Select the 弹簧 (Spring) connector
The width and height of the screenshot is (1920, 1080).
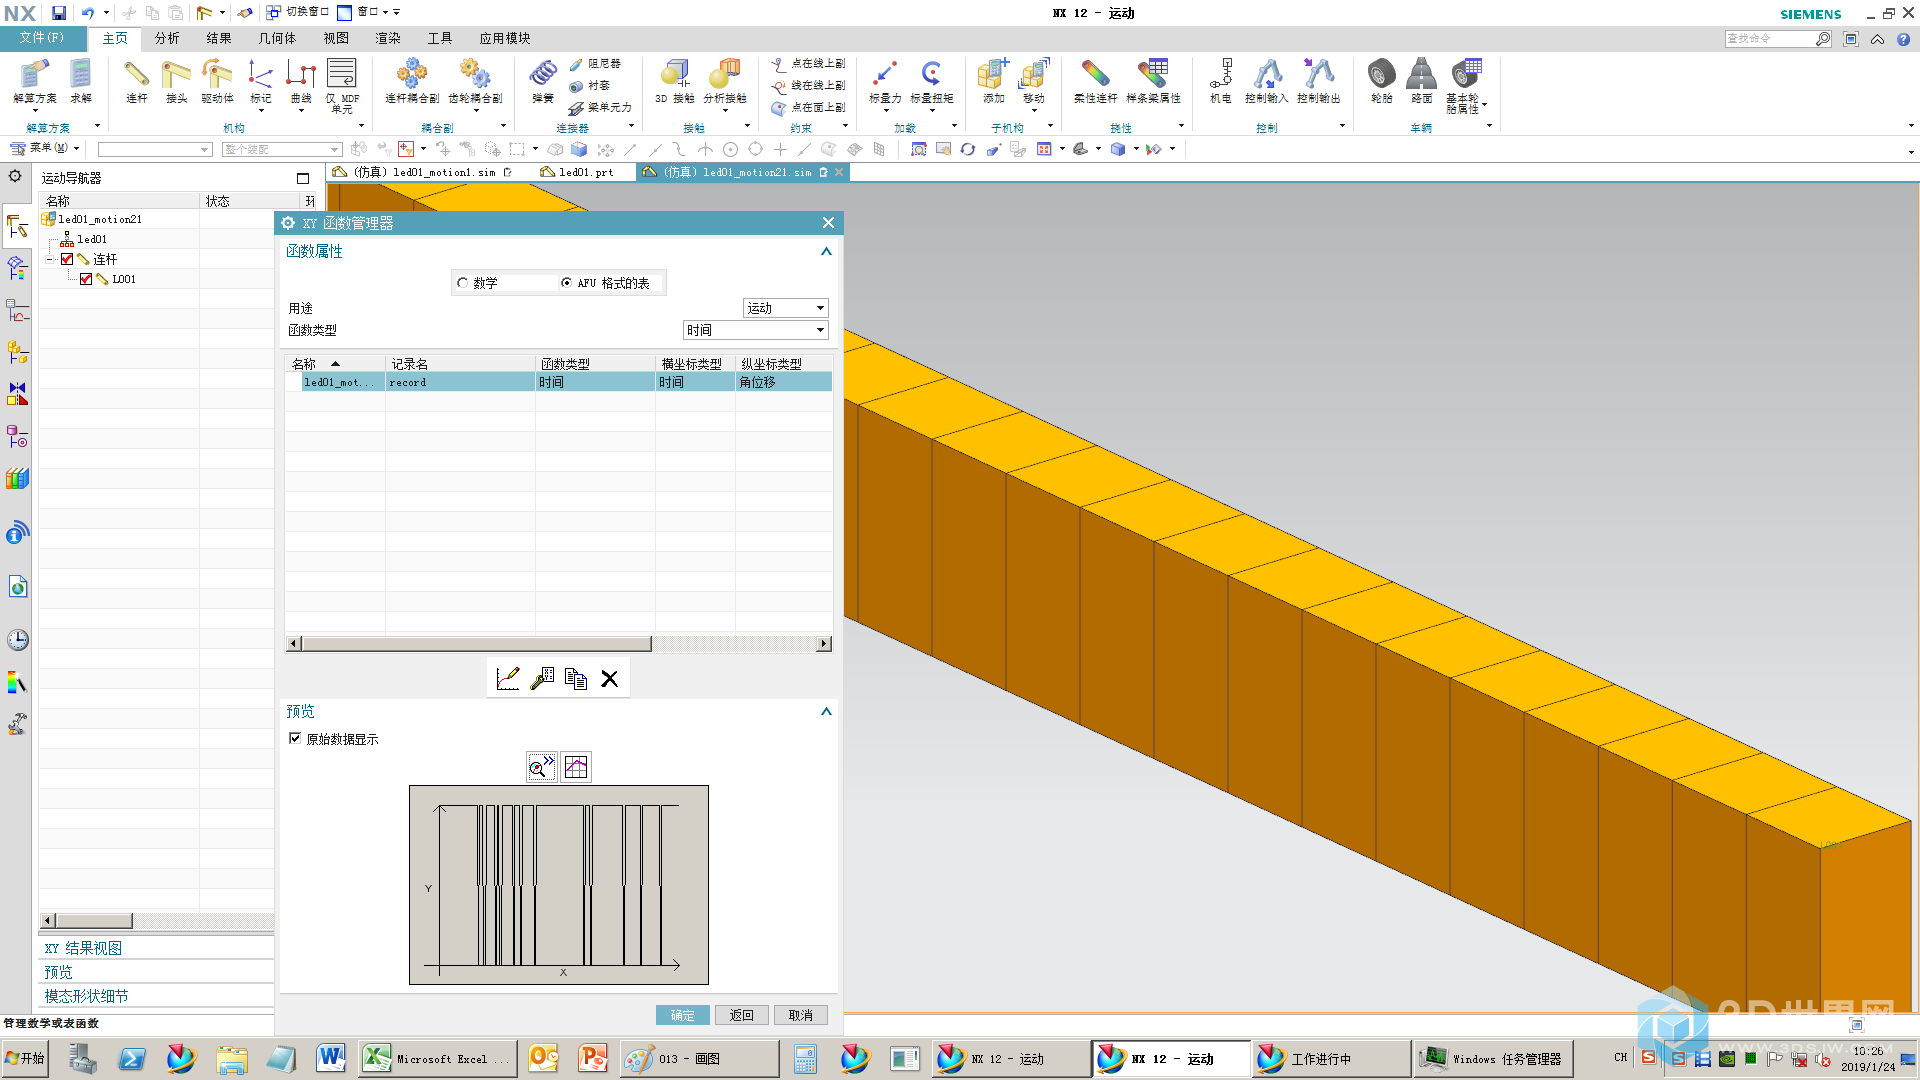543,80
